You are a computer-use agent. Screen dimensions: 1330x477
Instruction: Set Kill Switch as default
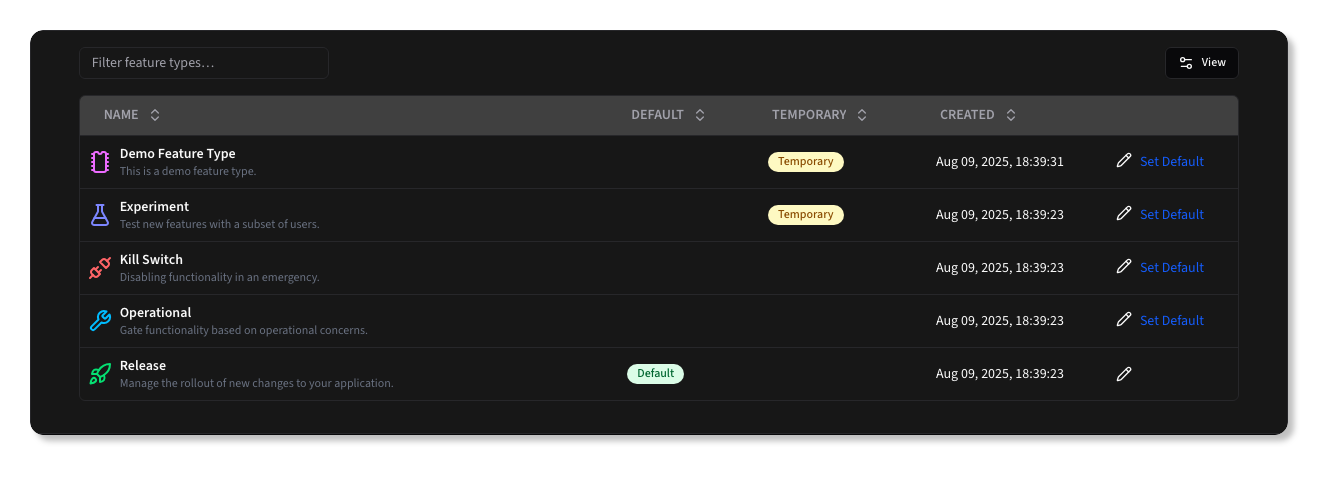(x=1171, y=267)
